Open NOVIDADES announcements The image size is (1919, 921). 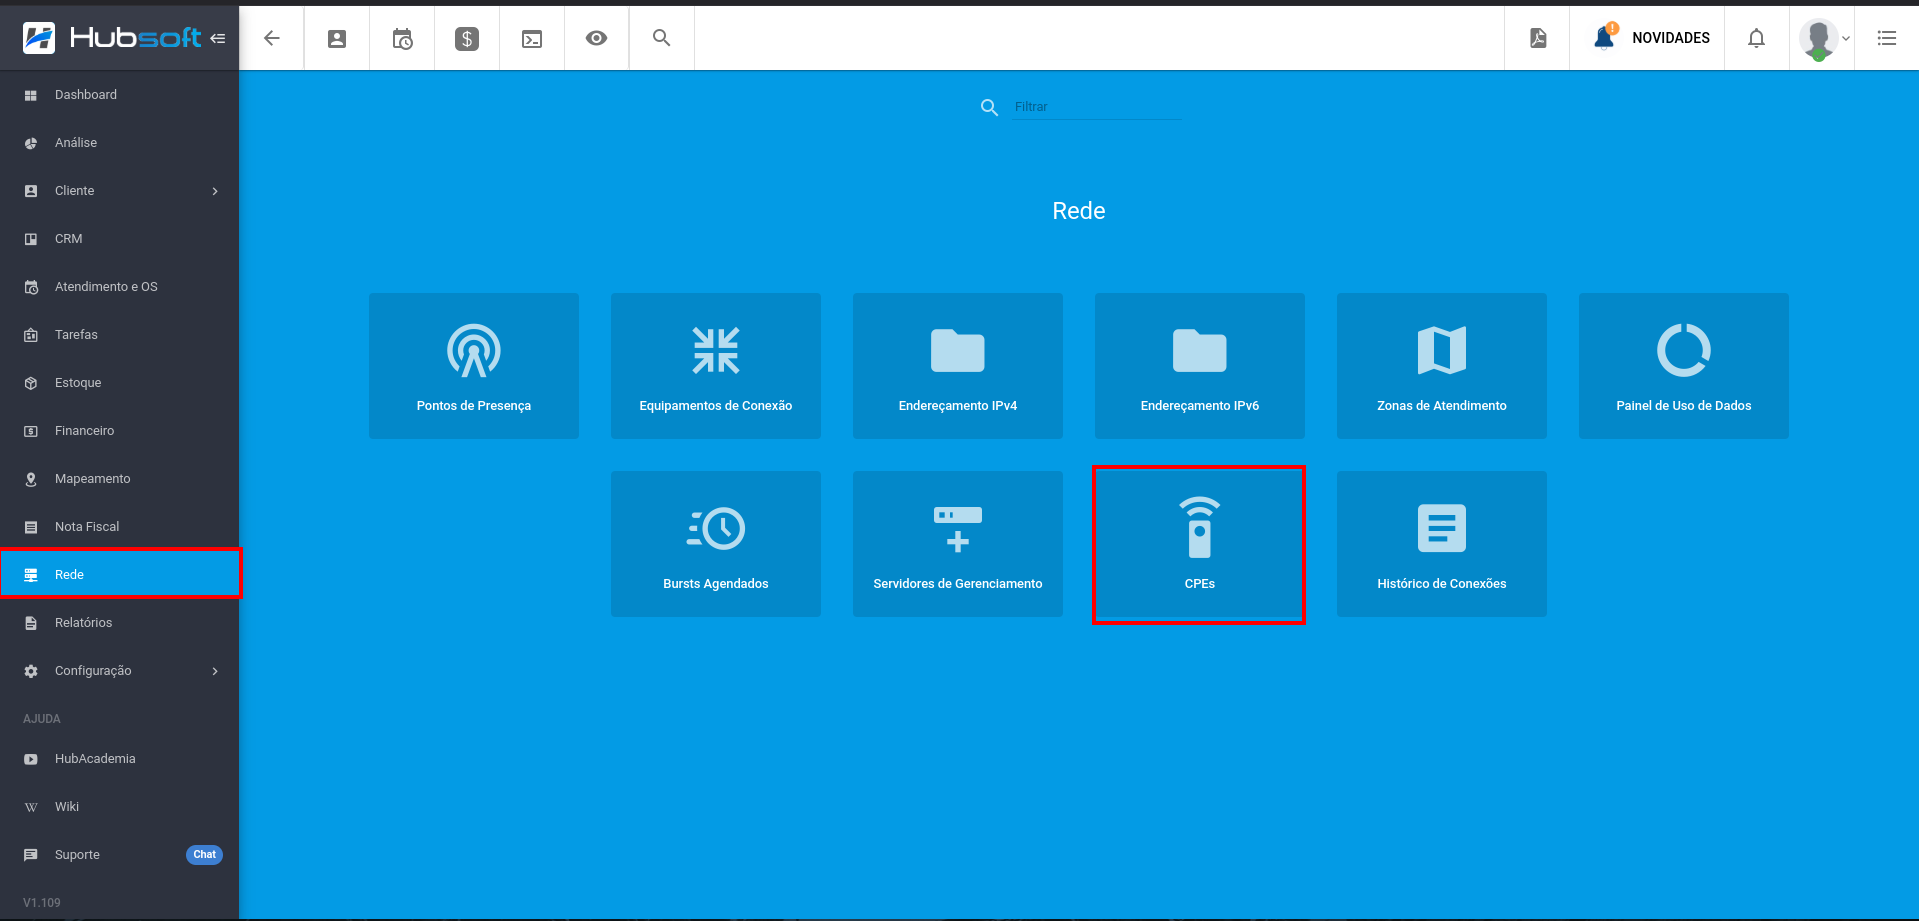1671,38
